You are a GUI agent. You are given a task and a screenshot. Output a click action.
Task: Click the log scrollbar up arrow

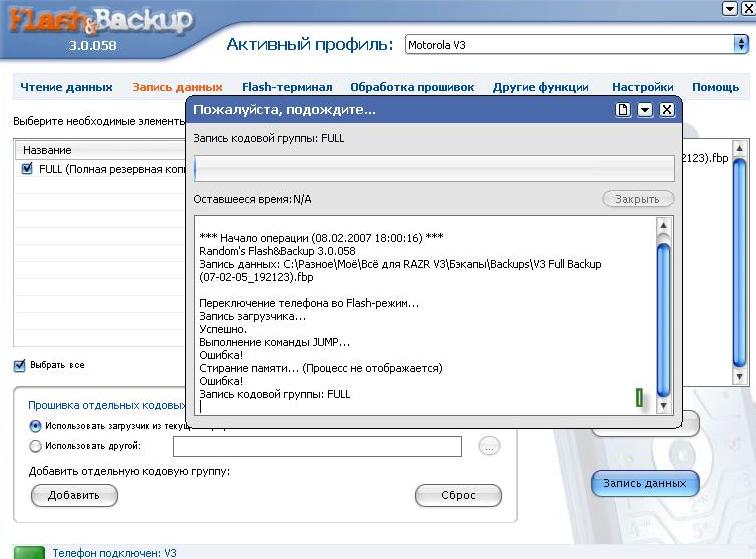pos(664,225)
